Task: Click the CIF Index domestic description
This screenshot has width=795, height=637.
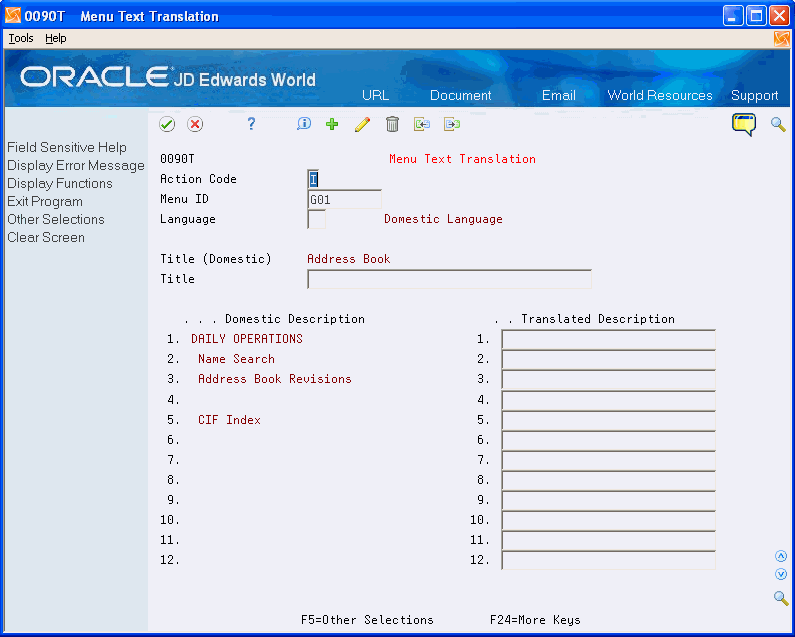Action: pos(229,420)
